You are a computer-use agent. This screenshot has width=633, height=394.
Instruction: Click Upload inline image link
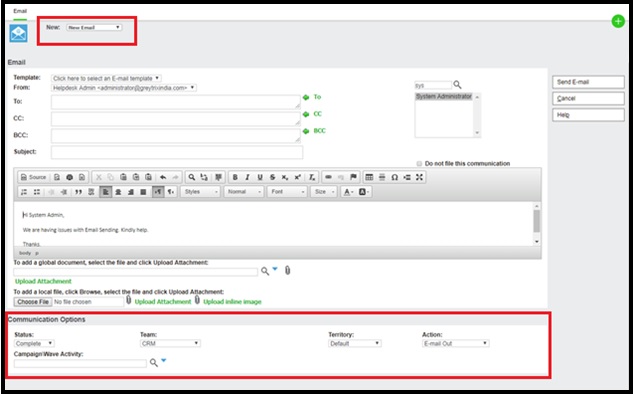[x=233, y=302]
